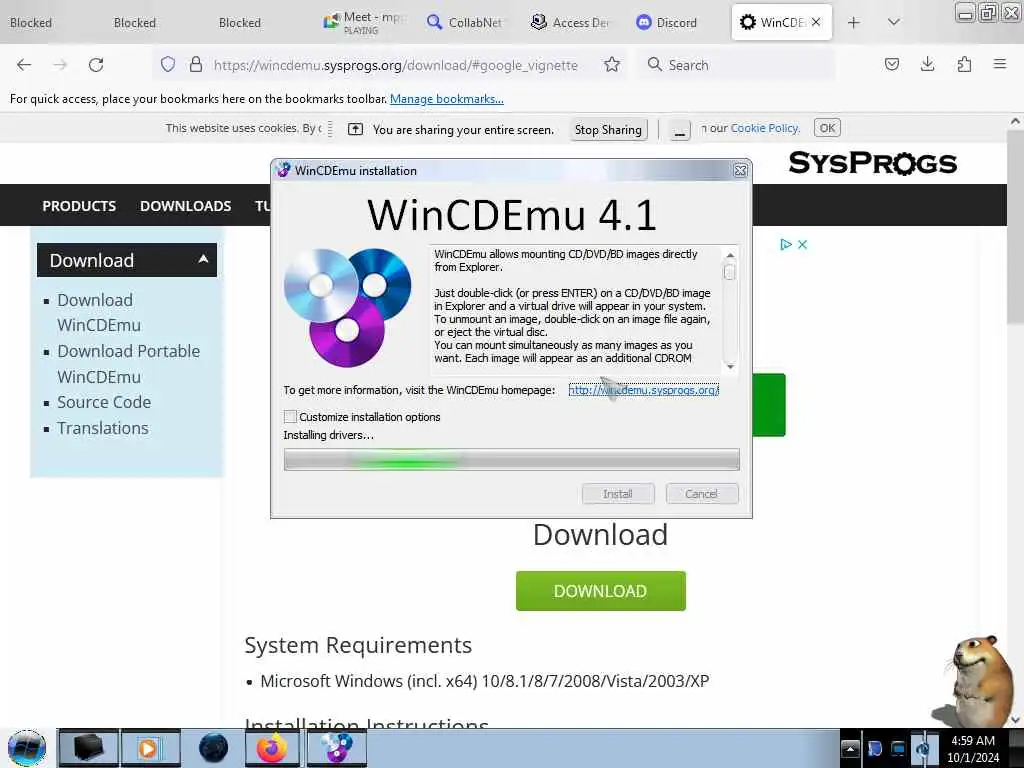The width and height of the screenshot is (1024, 768).
Task: Close the WinCDEmu browser tab
Action: (816, 22)
